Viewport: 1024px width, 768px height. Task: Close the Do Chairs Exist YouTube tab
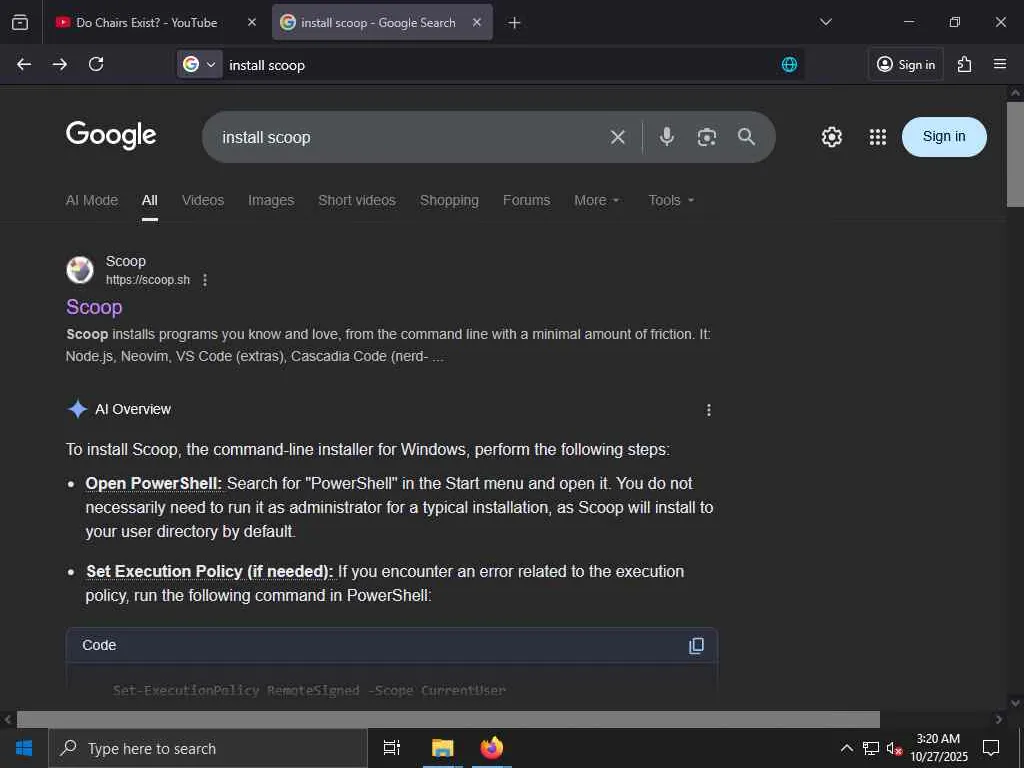[x=252, y=22]
